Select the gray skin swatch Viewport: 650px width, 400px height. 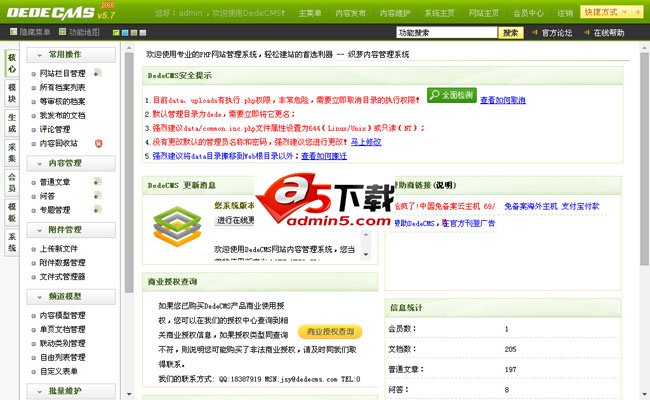click(x=143, y=32)
